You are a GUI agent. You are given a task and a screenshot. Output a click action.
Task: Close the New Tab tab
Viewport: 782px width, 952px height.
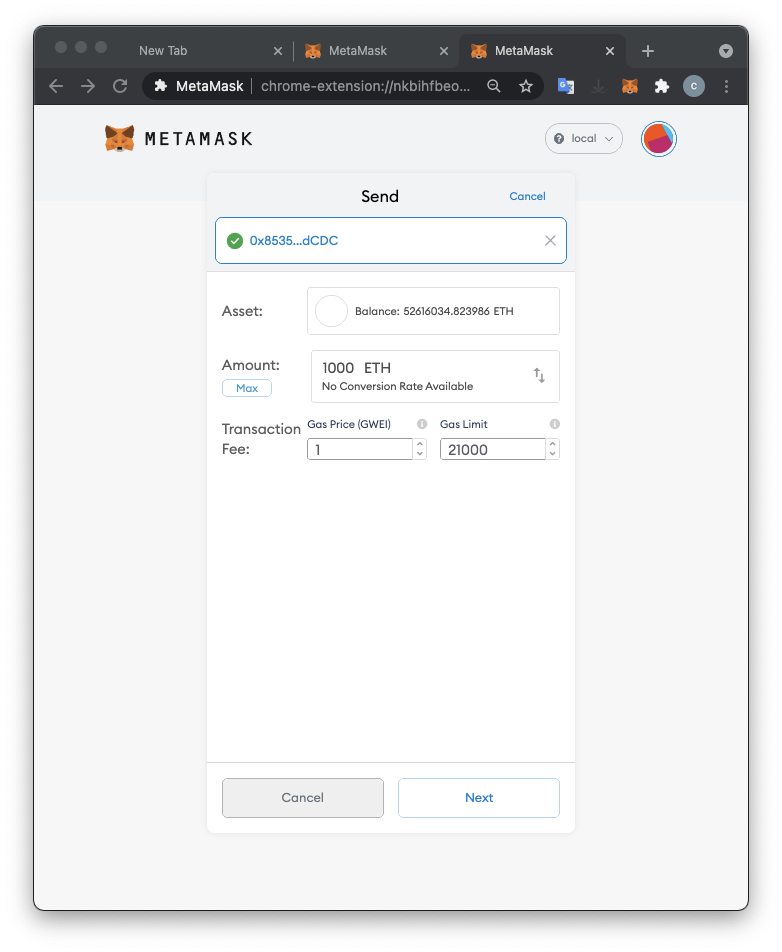click(278, 51)
